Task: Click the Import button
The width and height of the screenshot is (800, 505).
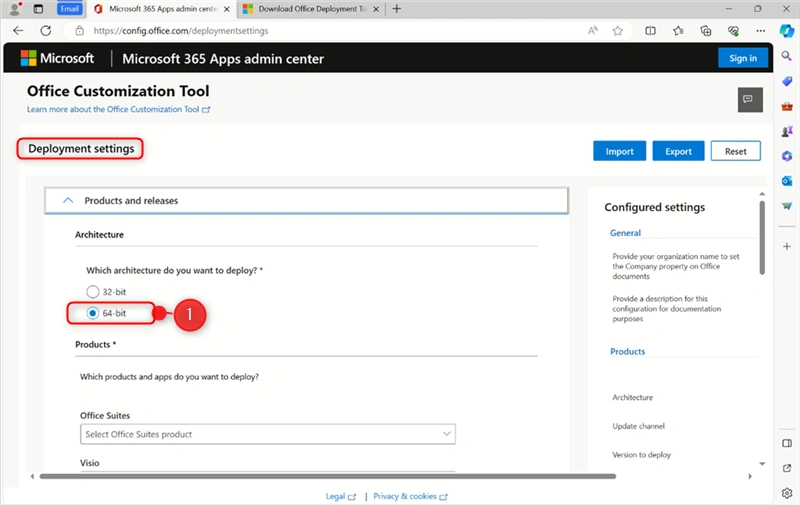Action: tap(619, 151)
